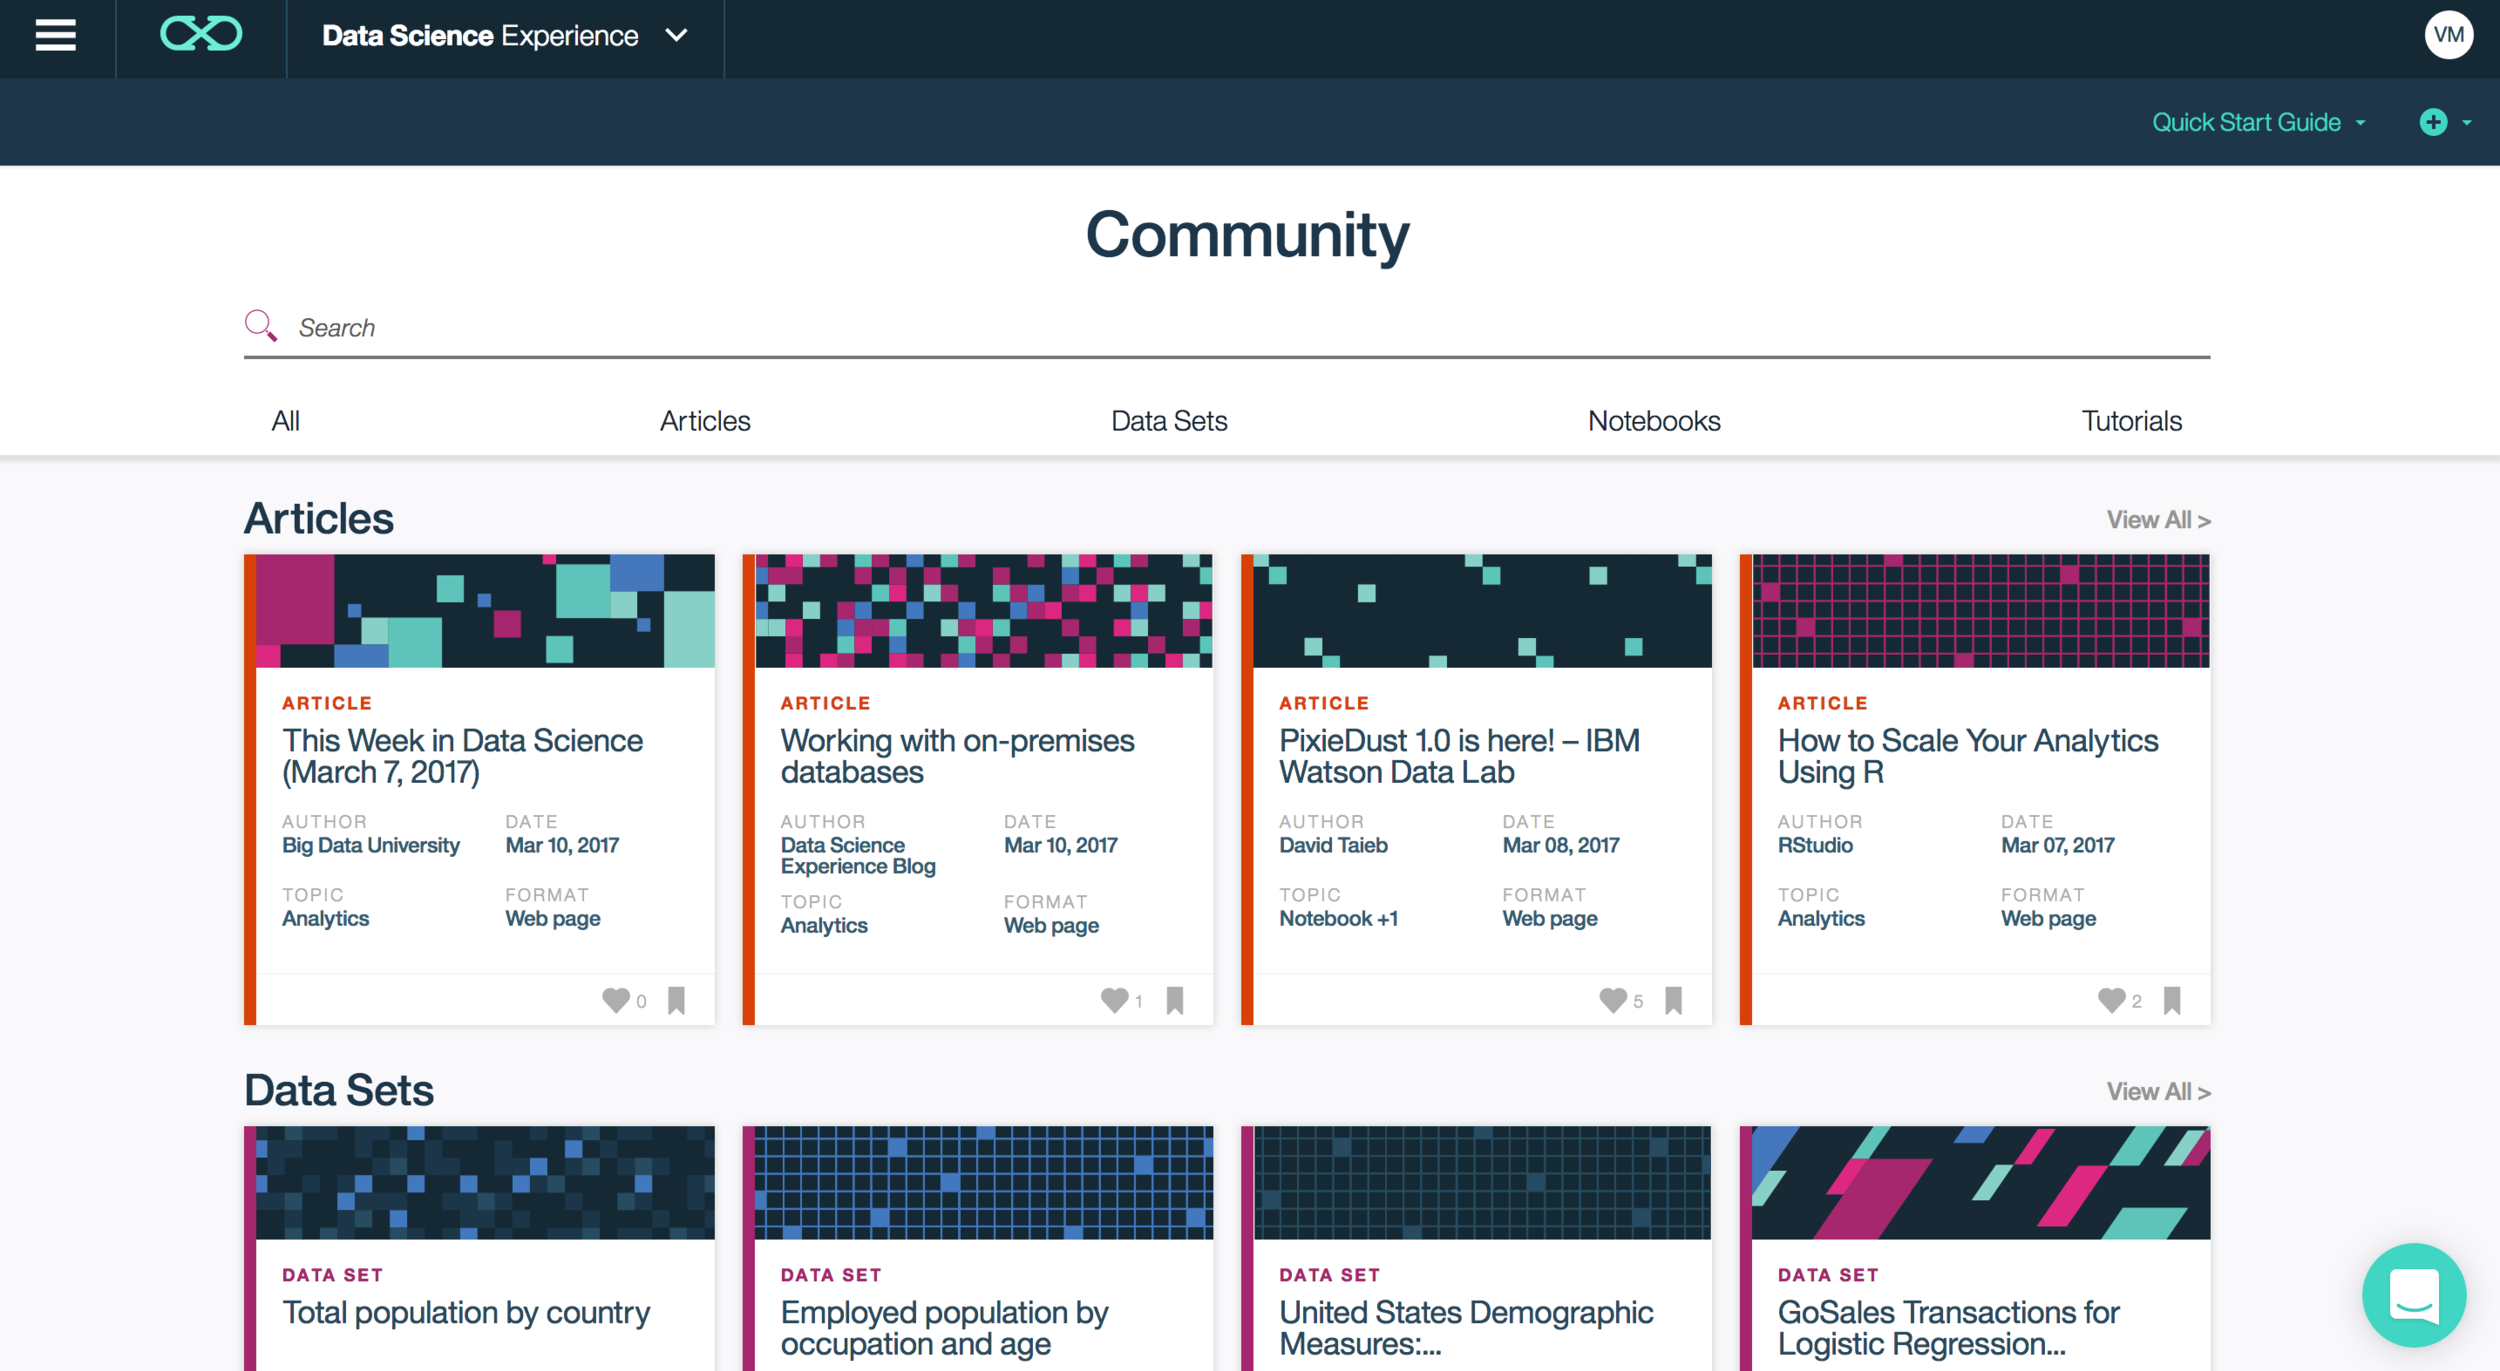The height and width of the screenshot is (1371, 2500).
Task: Select the All tab
Action: pos(286,421)
